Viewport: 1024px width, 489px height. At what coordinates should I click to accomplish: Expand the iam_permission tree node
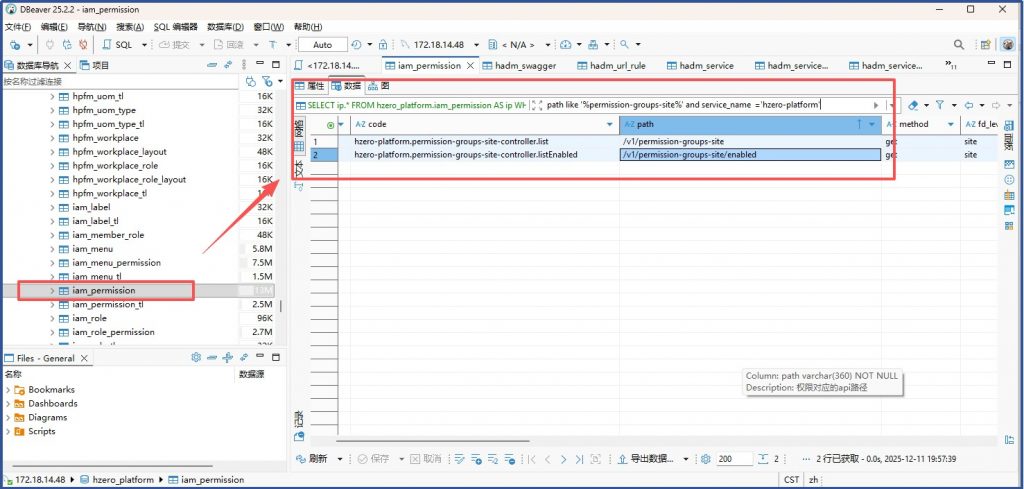pos(52,290)
